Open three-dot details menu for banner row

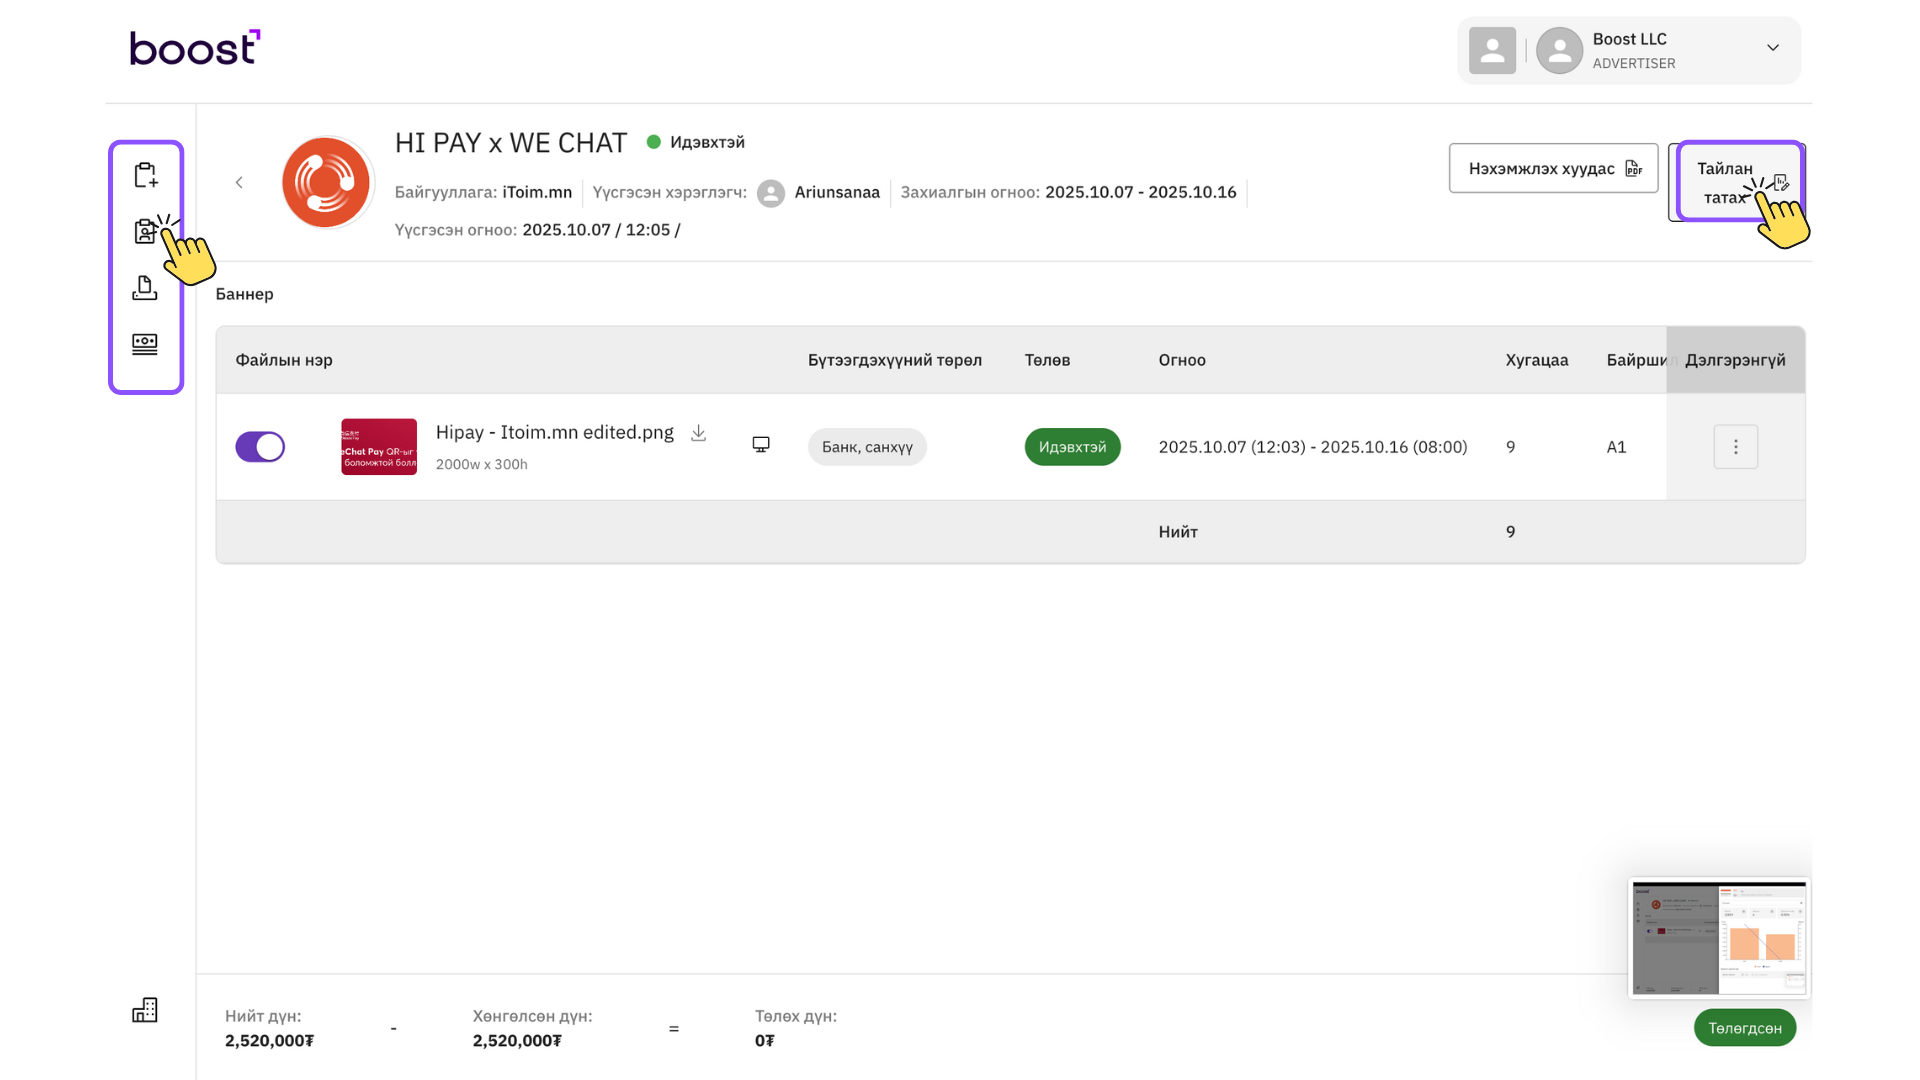1735,447
